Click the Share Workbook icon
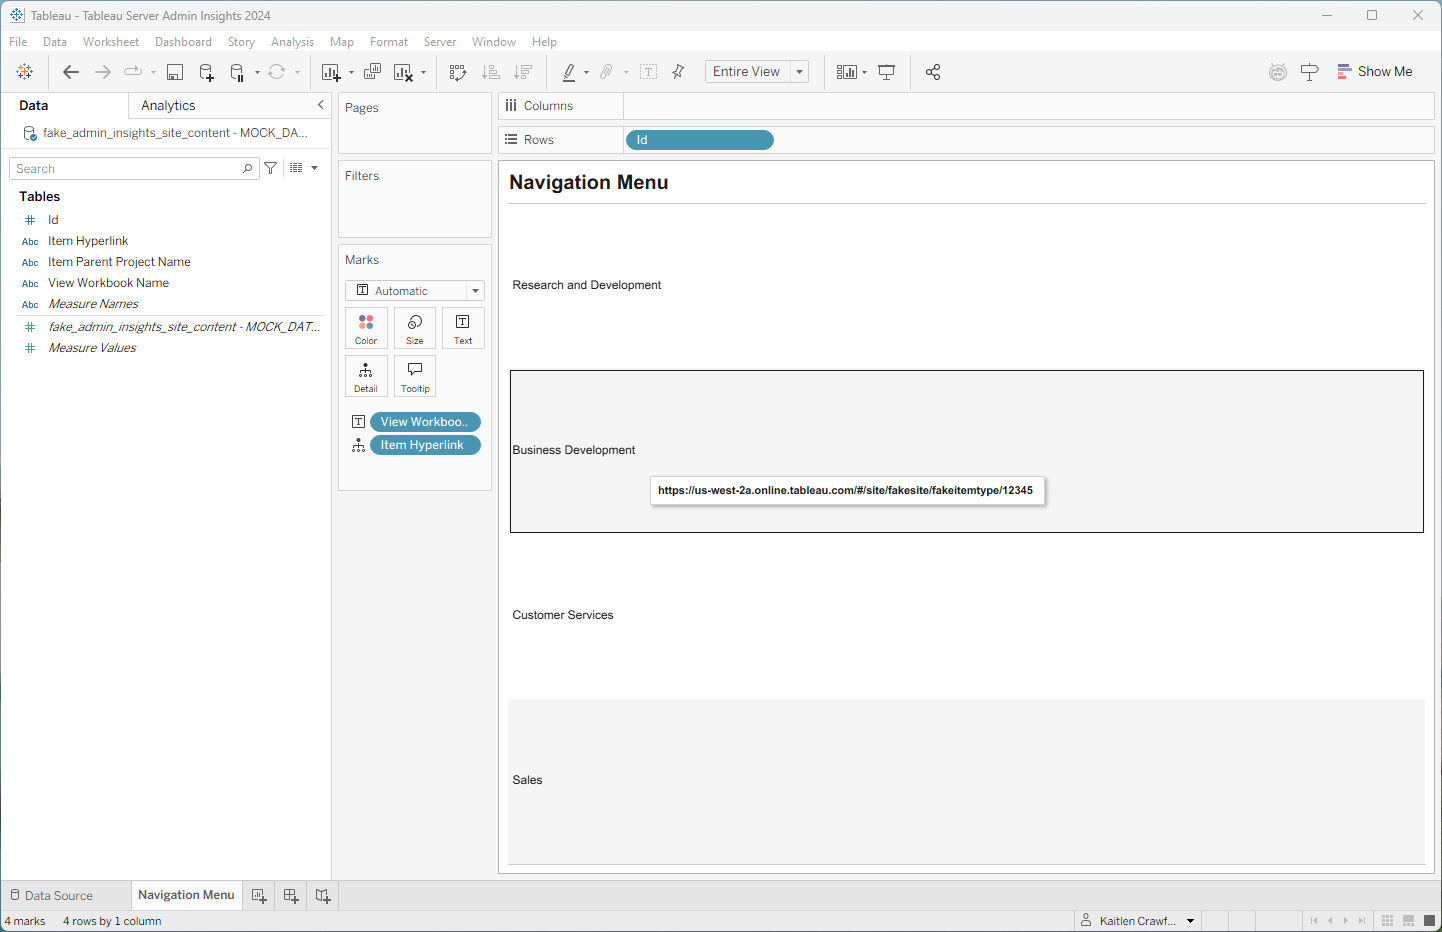The image size is (1442, 932). pos(932,71)
